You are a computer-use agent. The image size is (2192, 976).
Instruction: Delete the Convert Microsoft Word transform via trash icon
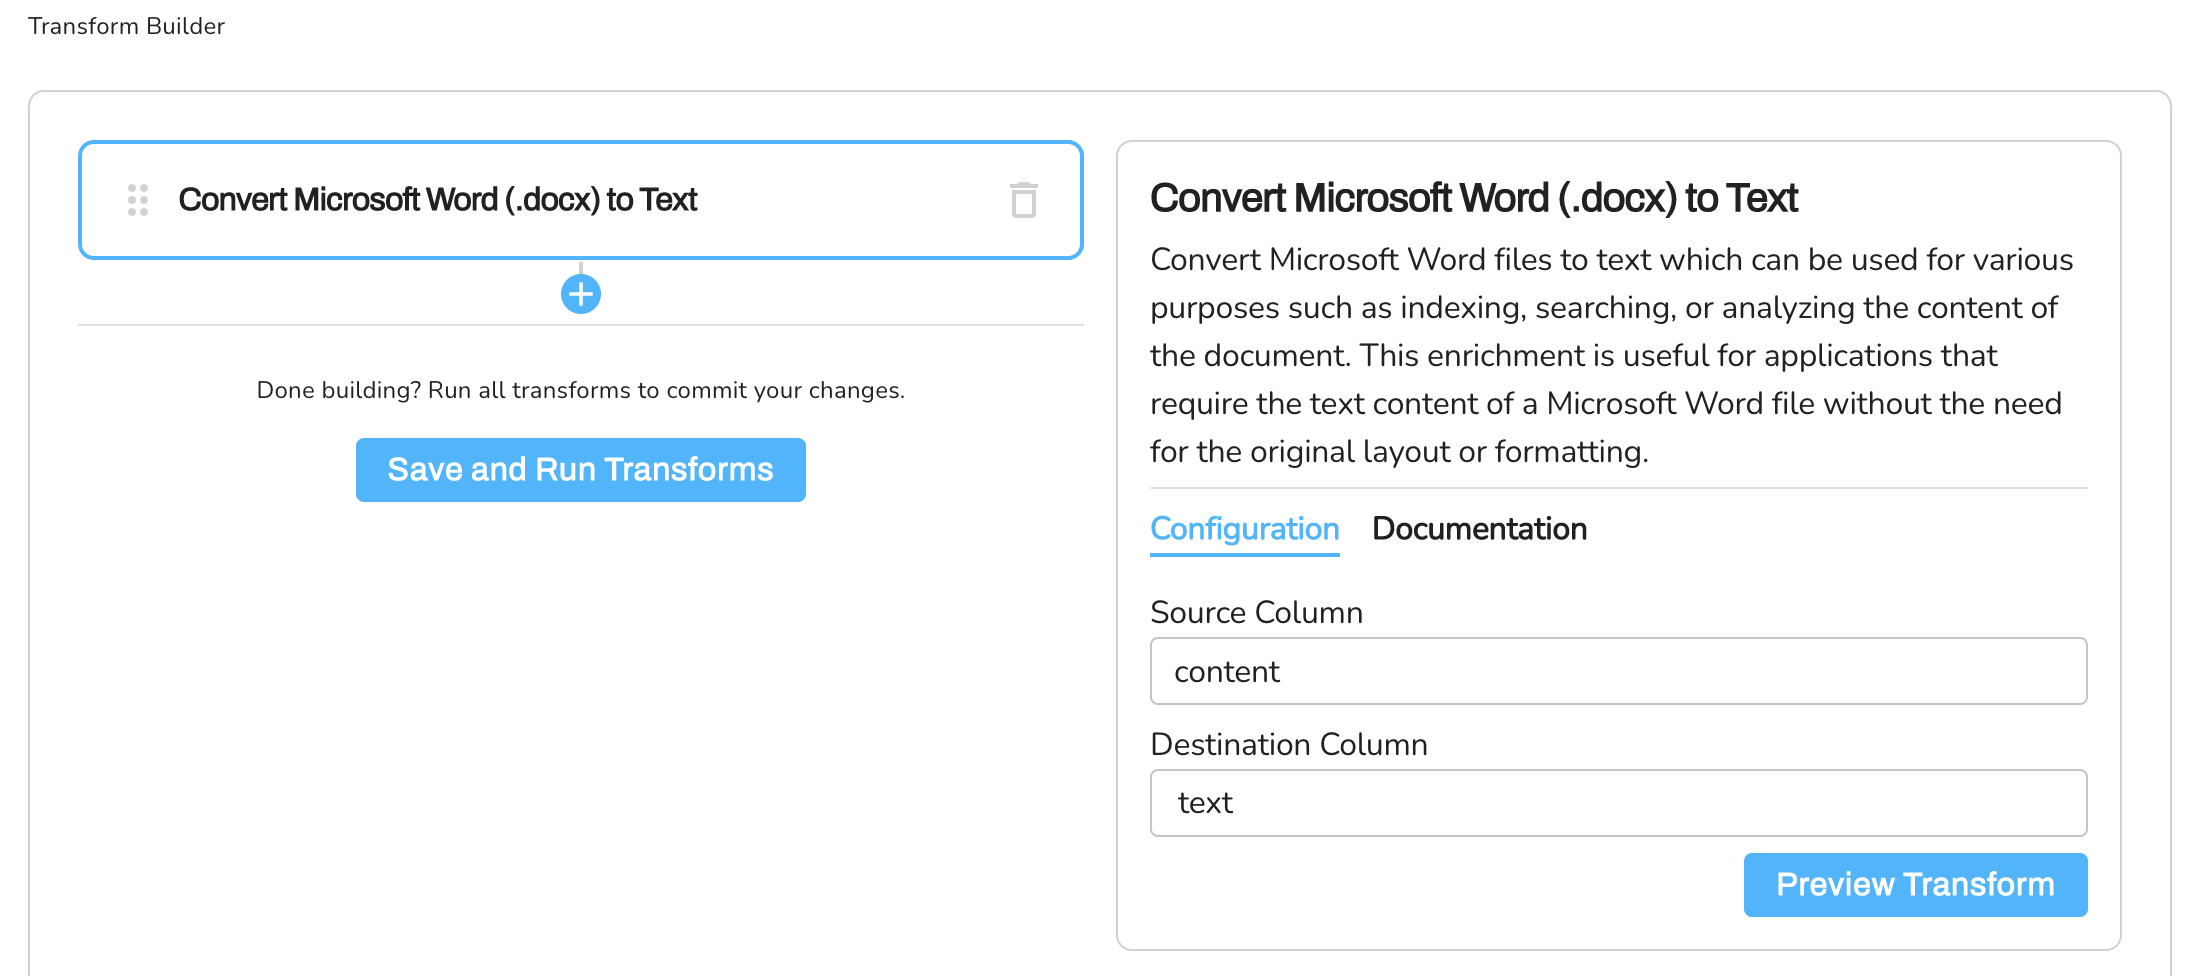click(1023, 200)
